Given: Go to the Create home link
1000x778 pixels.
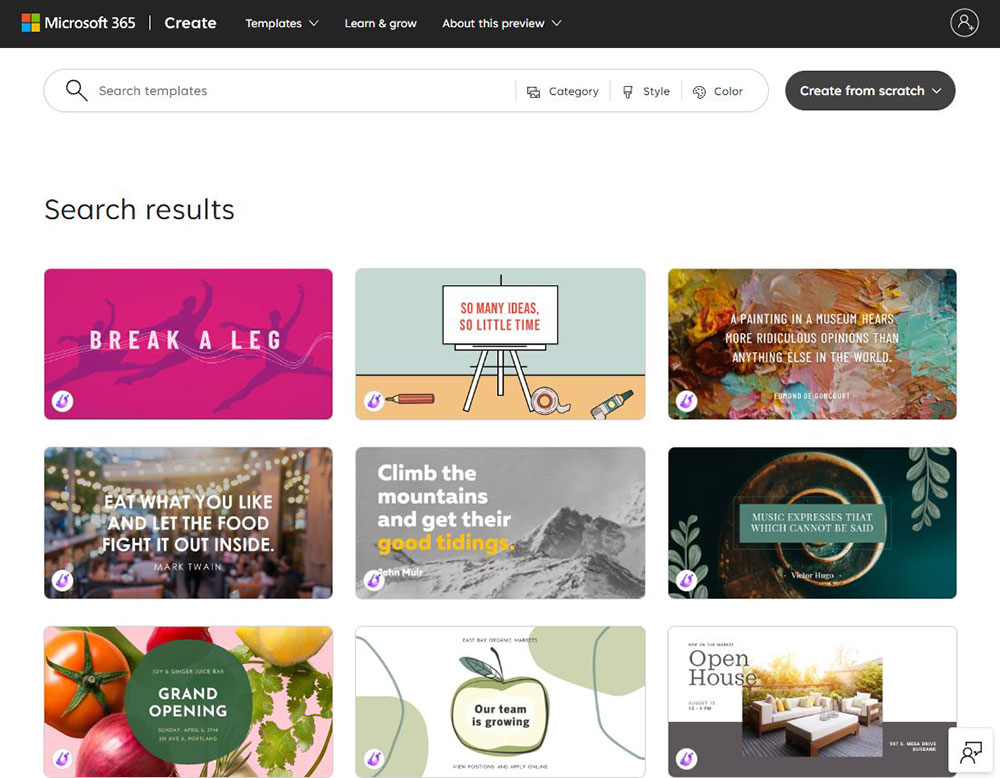Looking at the screenshot, I should coord(190,23).
